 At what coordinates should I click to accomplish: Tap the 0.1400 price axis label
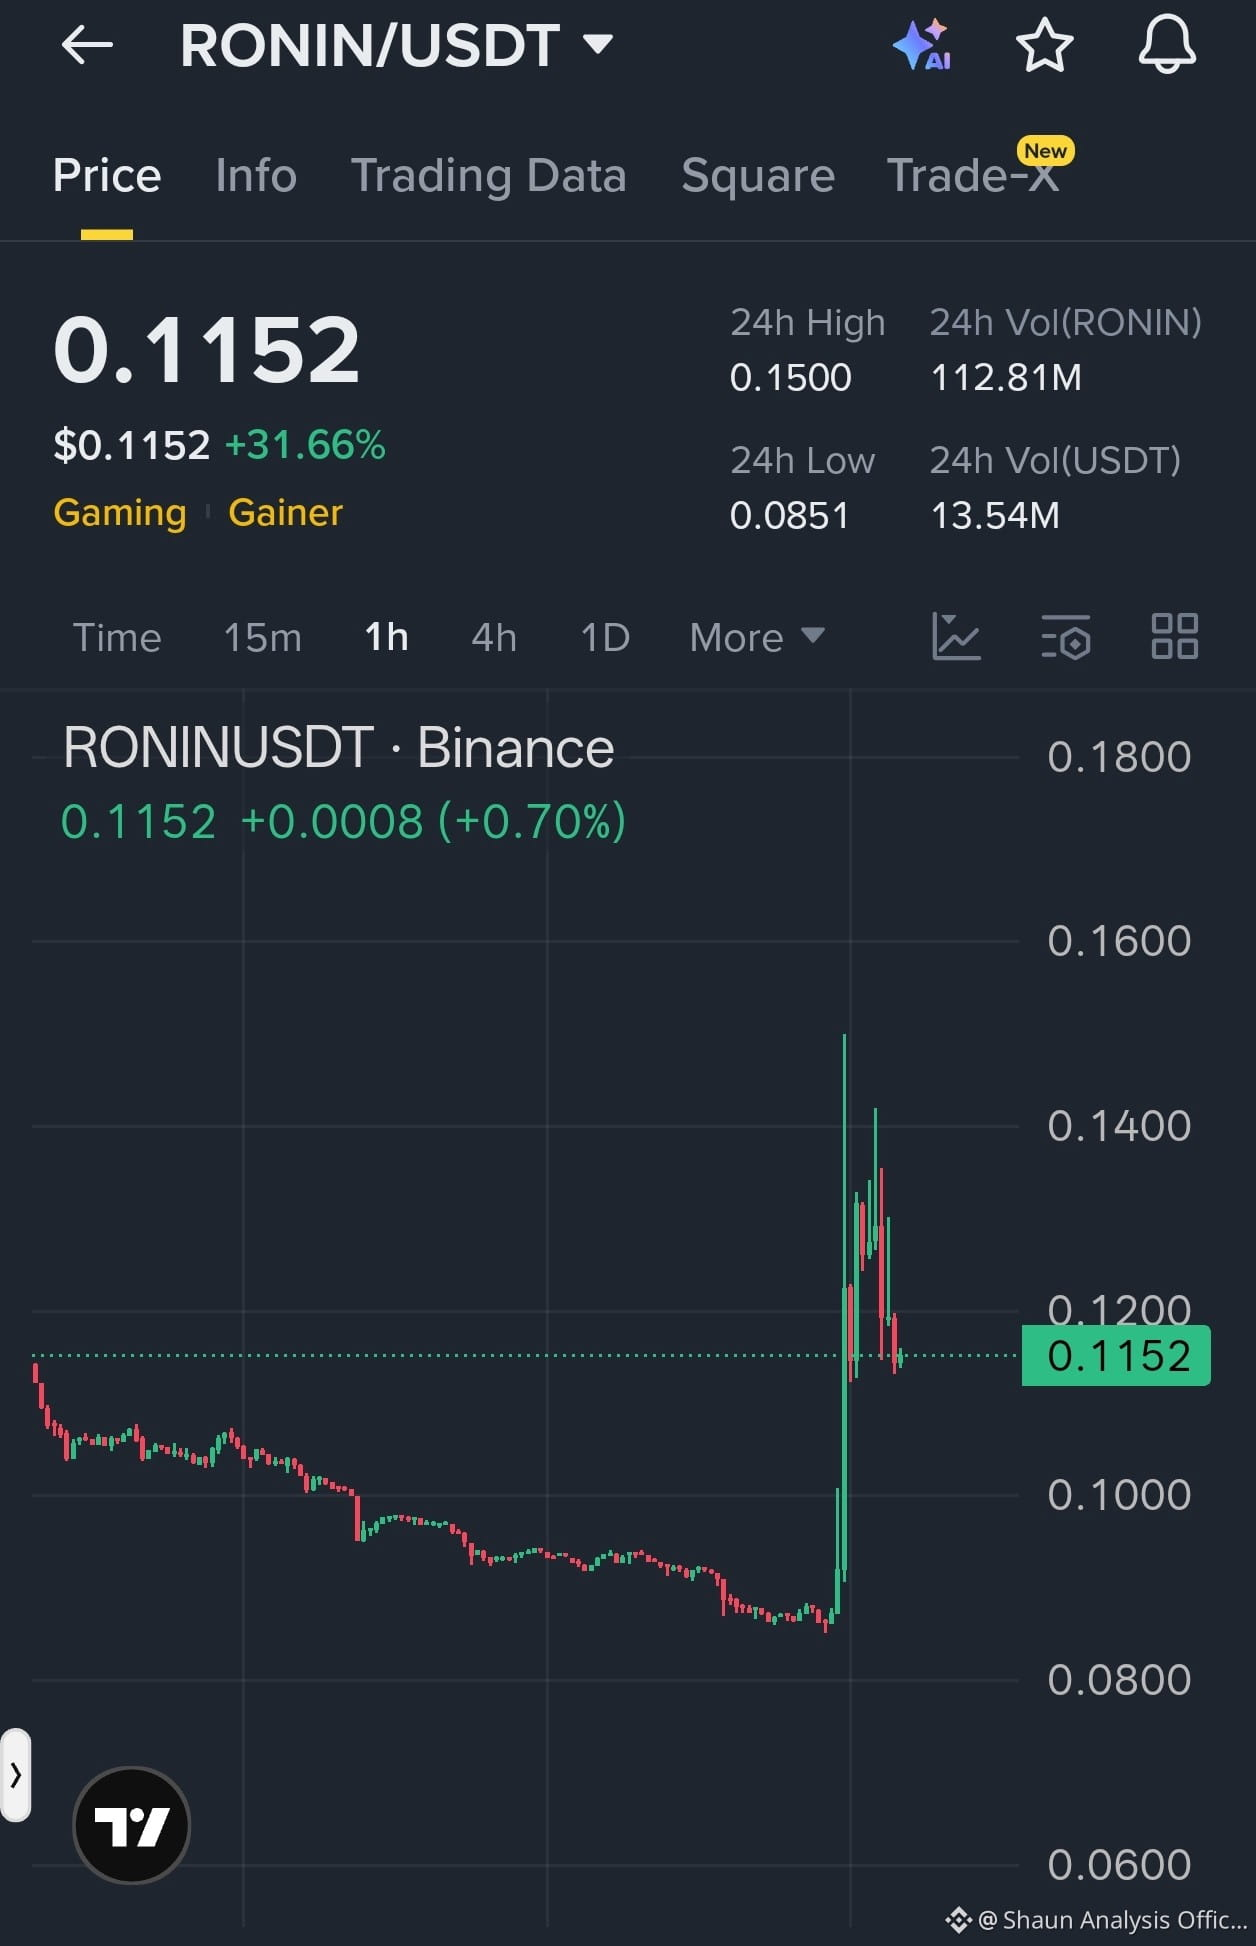[x=1119, y=1126]
